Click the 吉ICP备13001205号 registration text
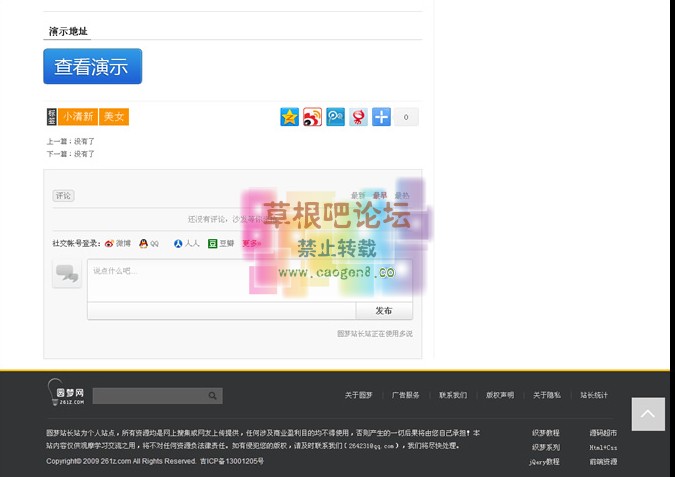 click(x=232, y=461)
